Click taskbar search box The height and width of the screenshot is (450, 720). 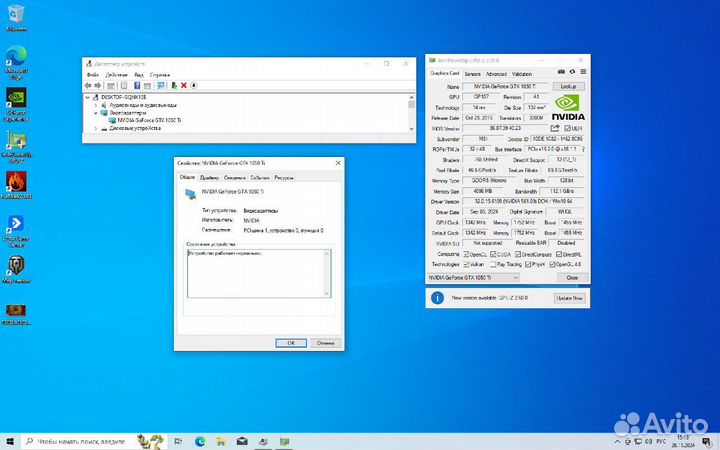click(94, 441)
